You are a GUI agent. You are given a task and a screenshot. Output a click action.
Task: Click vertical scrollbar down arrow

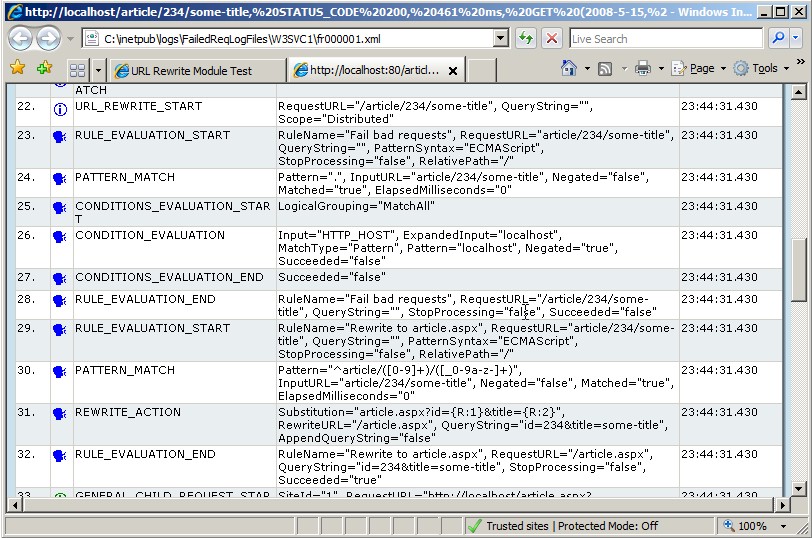799,488
